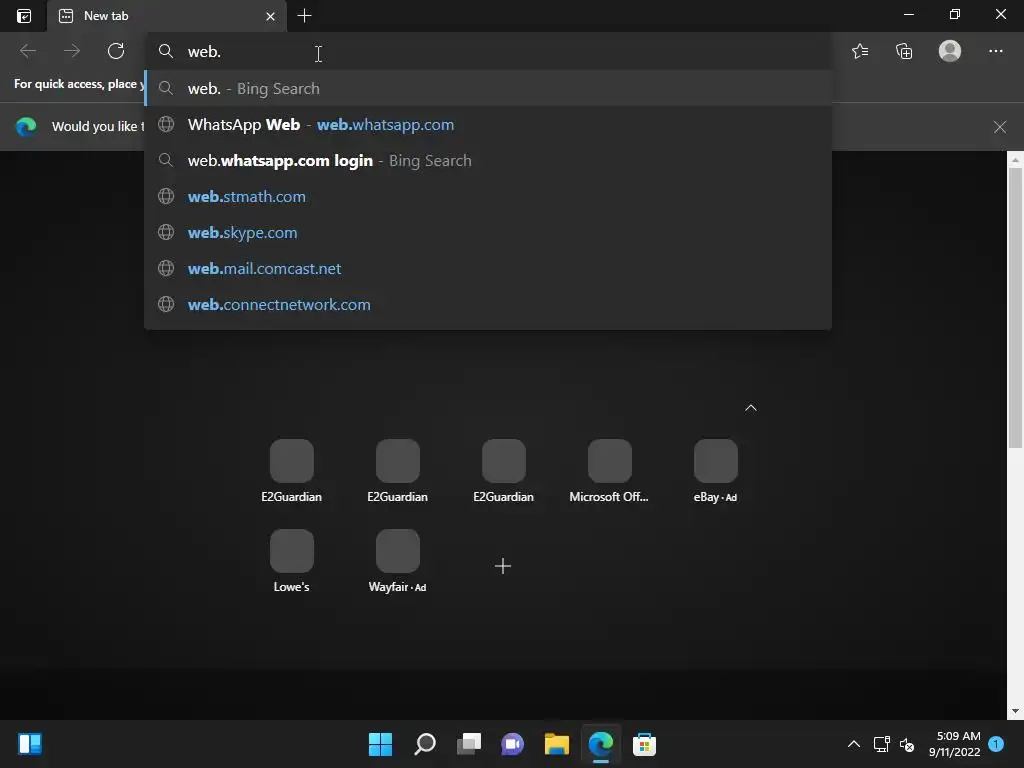Go forward using the forward arrow
The height and width of the screenshot is (768, 1024).
click(x=72, y=51)
